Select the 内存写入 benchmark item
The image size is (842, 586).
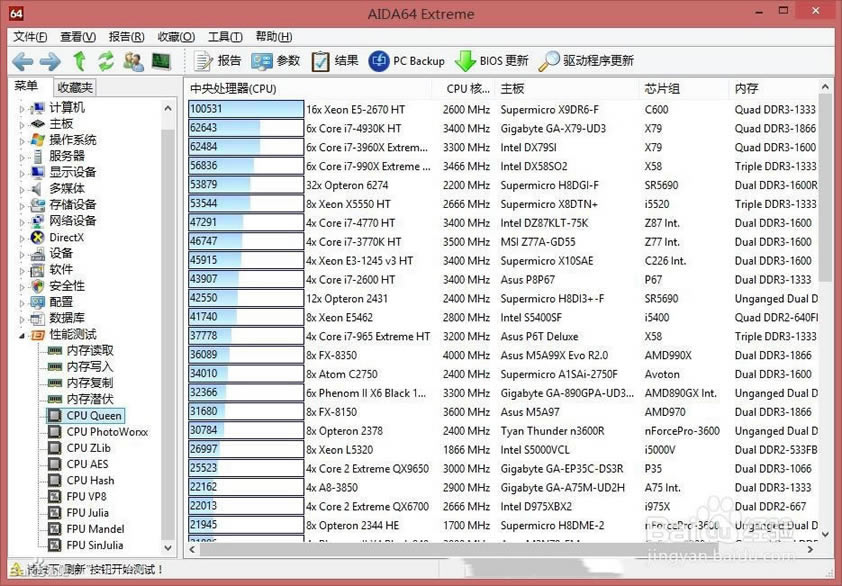pos(90,367)
